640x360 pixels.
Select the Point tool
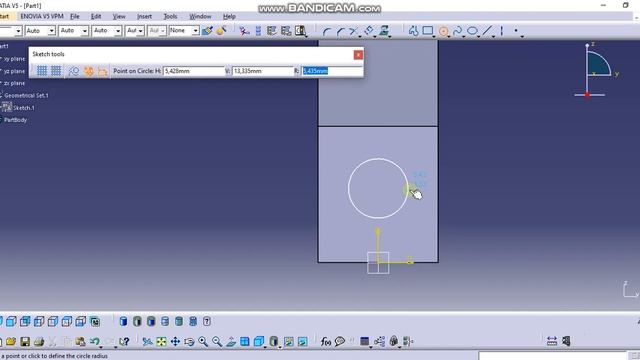(x=516, y=31)
